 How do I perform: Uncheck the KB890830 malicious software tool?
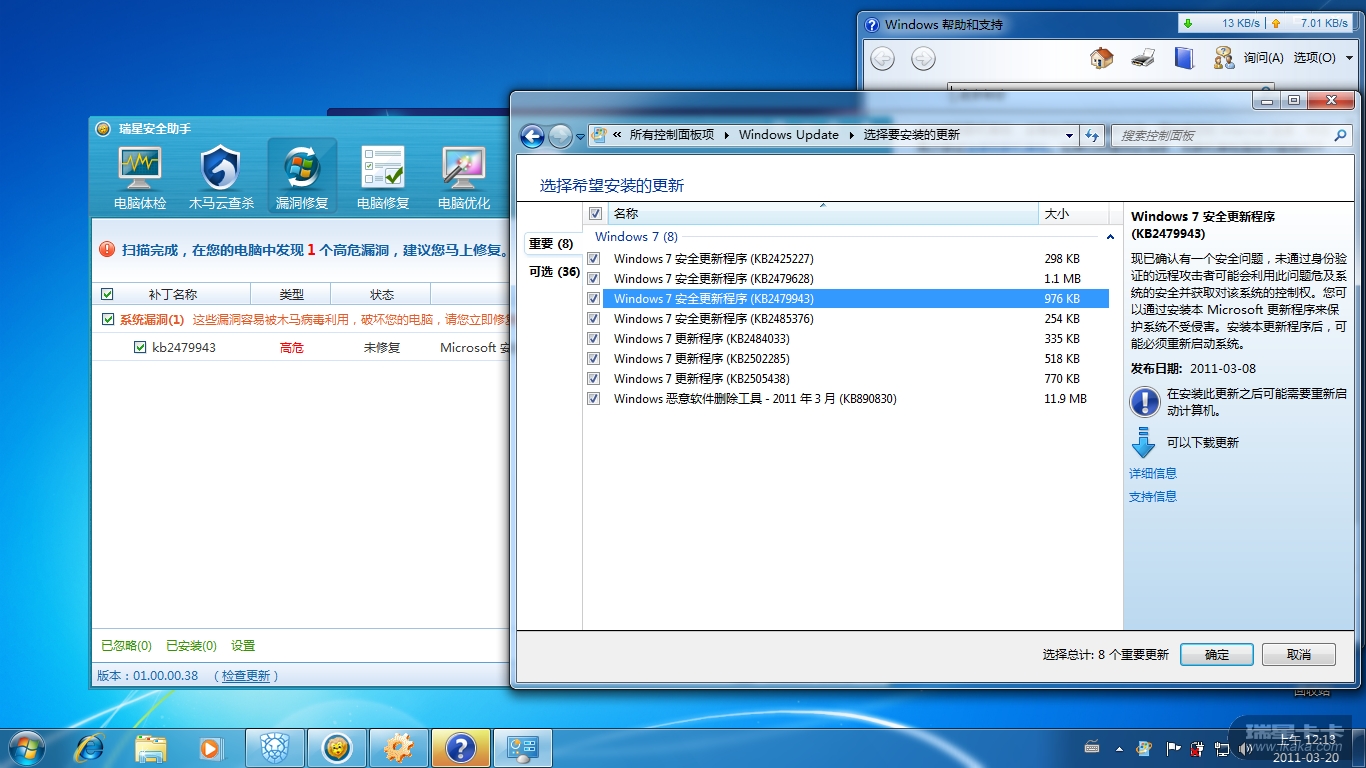click(x=594, y=399)
